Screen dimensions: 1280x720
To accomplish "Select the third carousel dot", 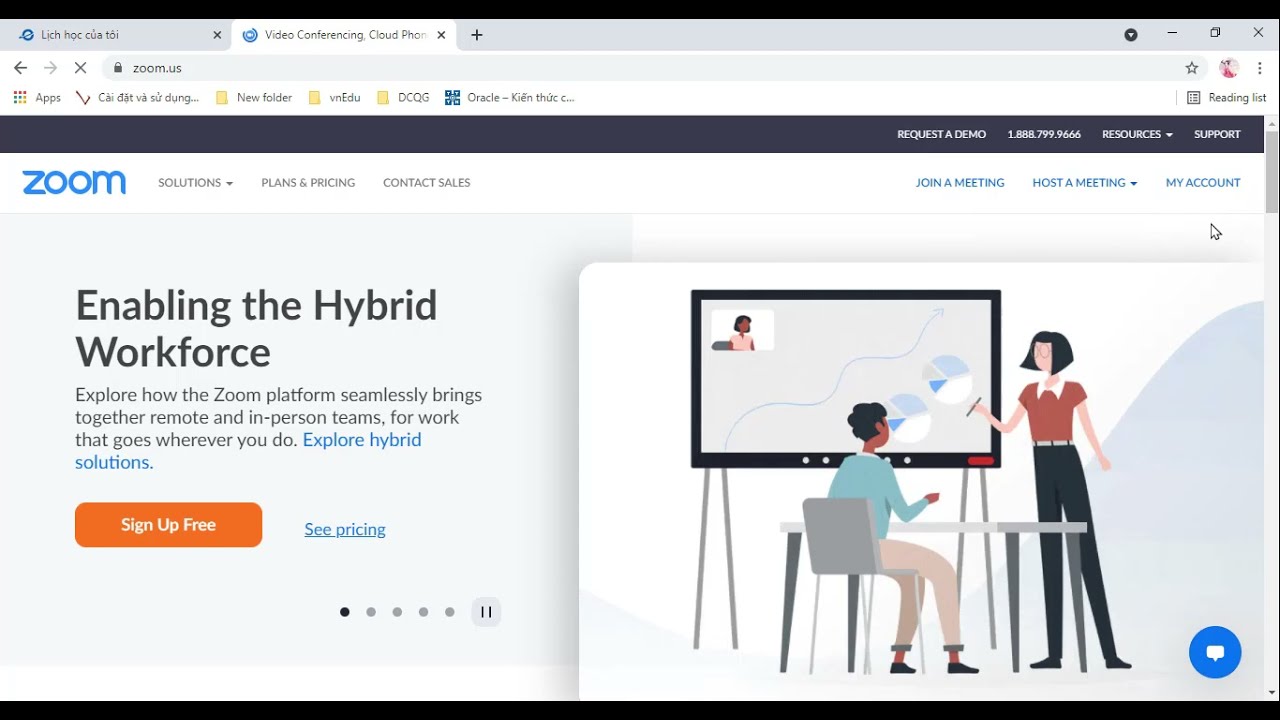I will pyautogui.click(x=397, y=612).
